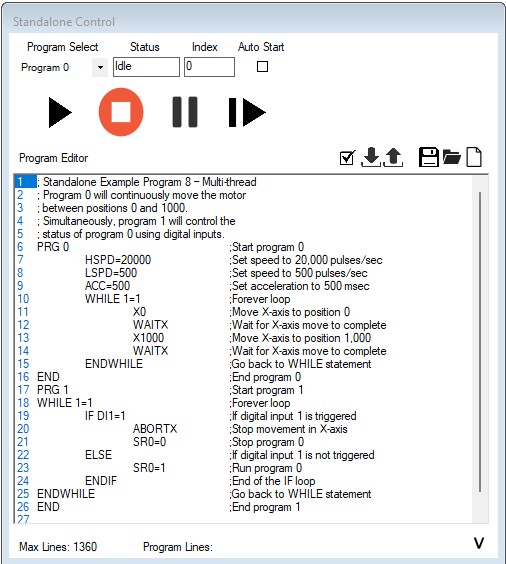Upload the program using the up-arrow icon
This screenshot has height=564, width=506.
pyautogui.click(x=393, y=157)
